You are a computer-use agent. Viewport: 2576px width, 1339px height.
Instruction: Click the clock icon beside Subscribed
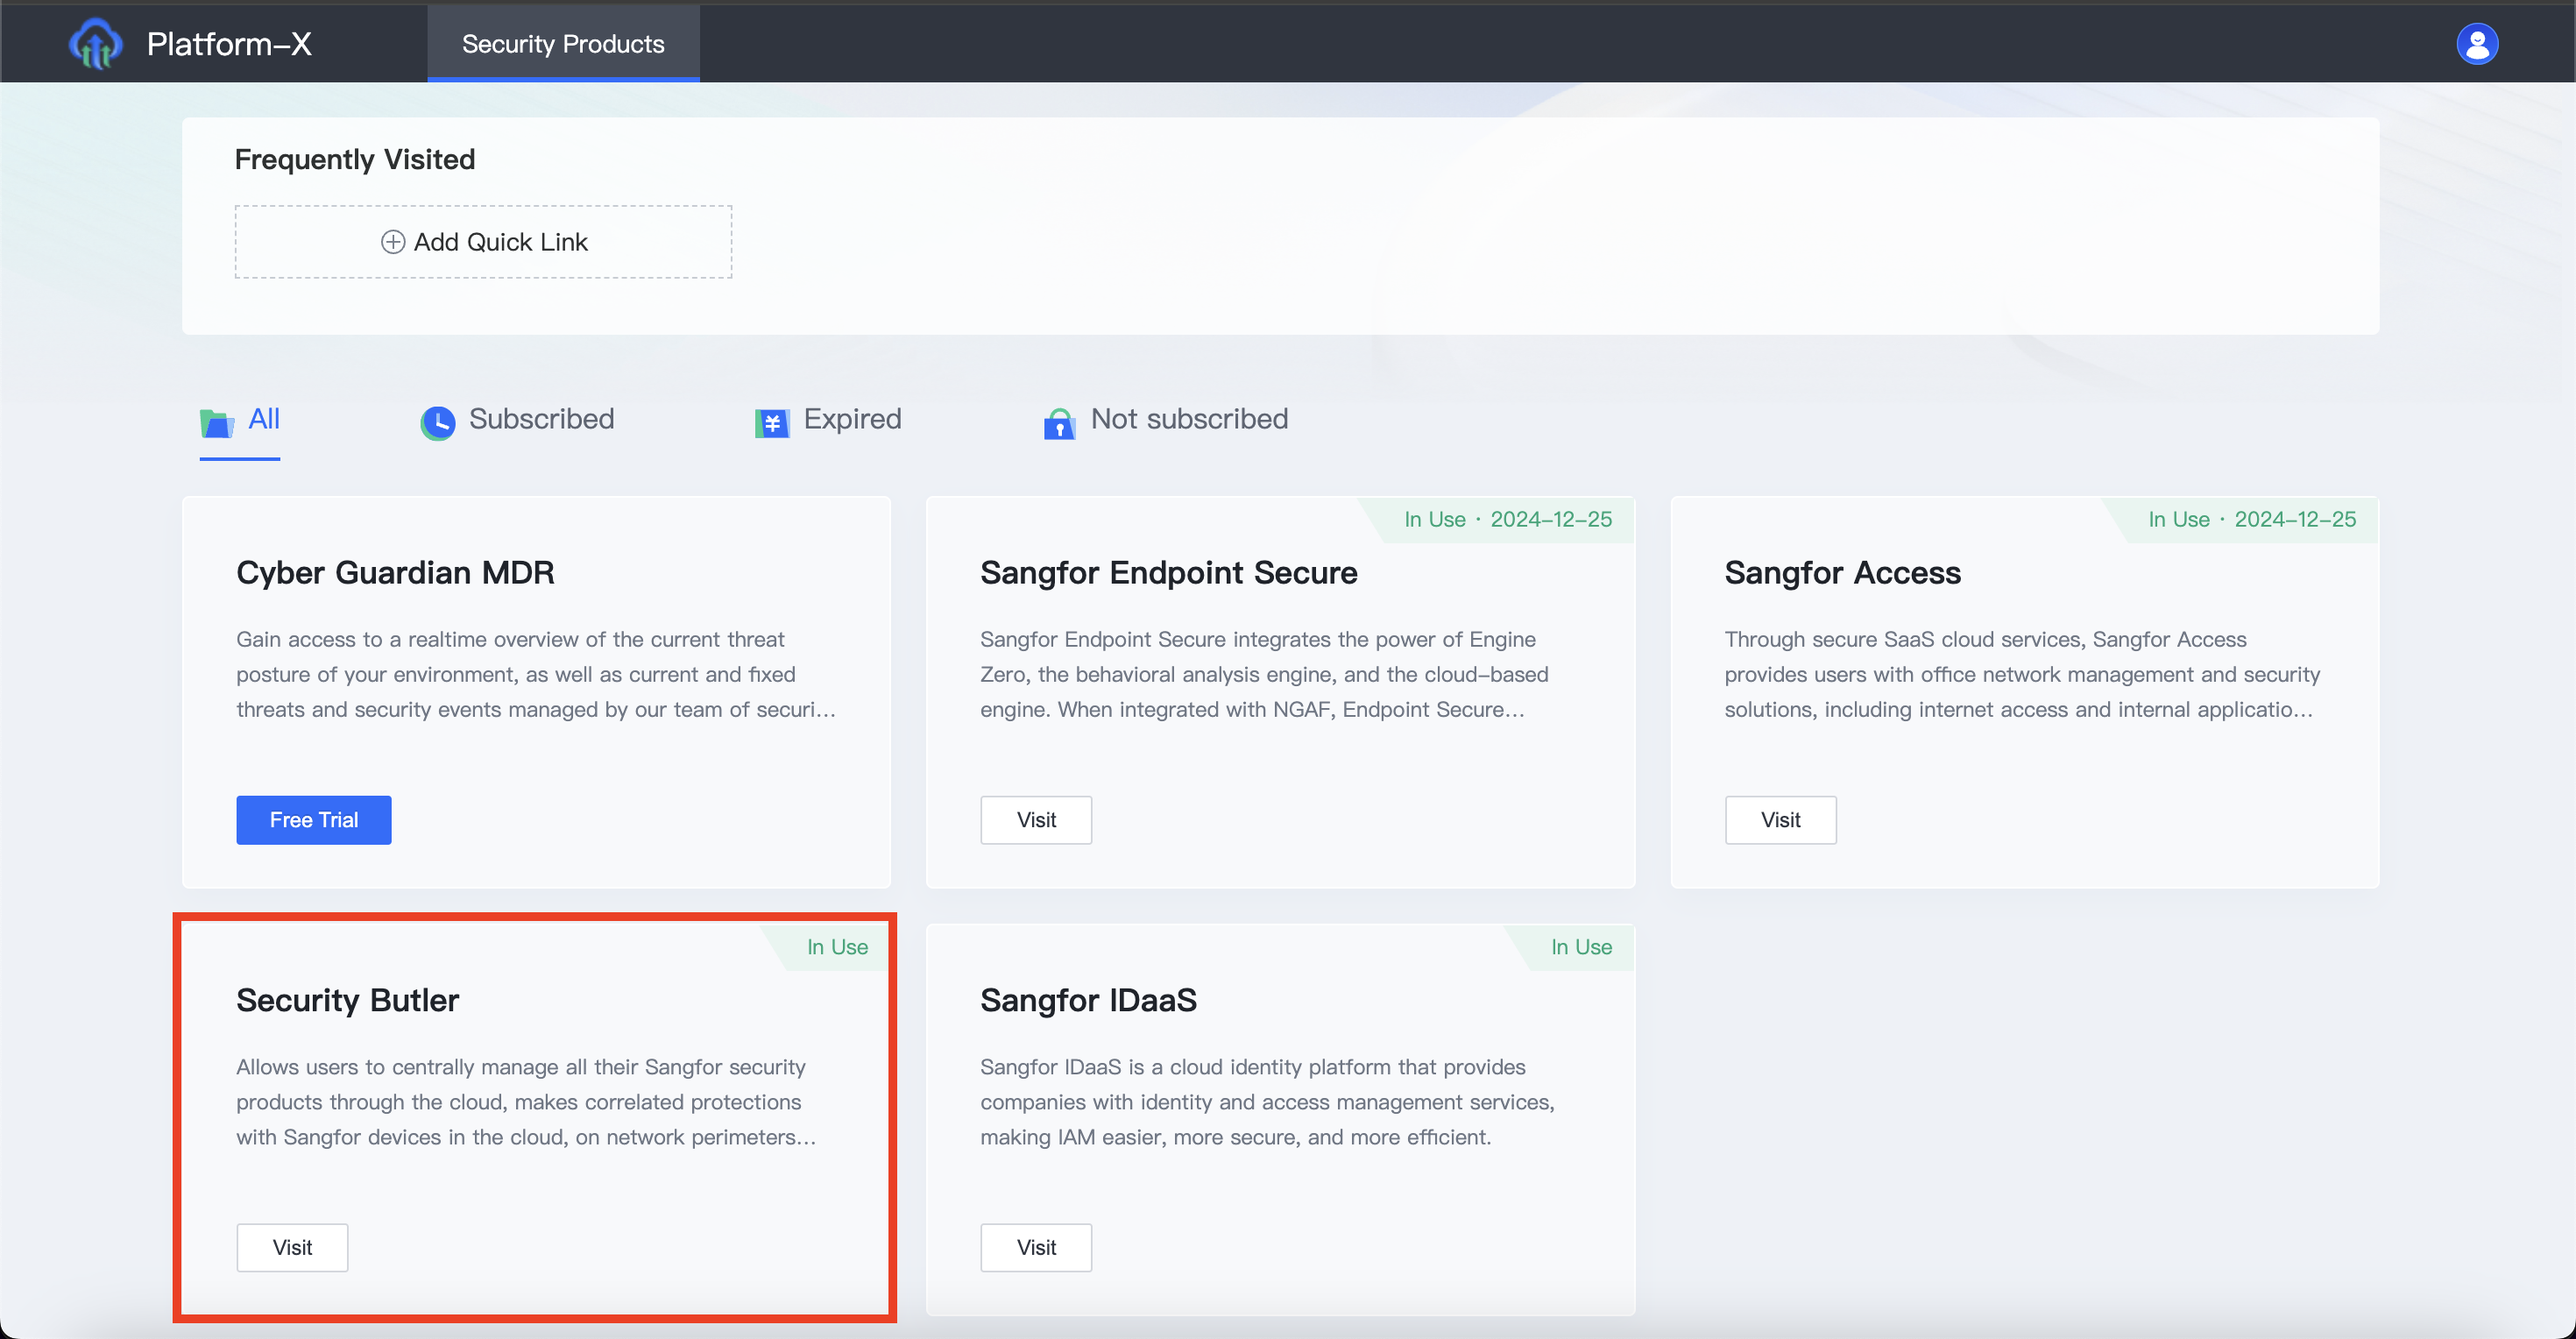click(437, 422)
